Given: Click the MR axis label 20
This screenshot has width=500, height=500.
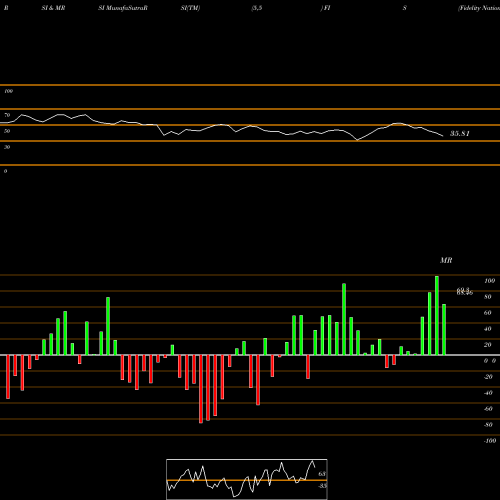Looking at the screenshot, I should tap(488, 345).
